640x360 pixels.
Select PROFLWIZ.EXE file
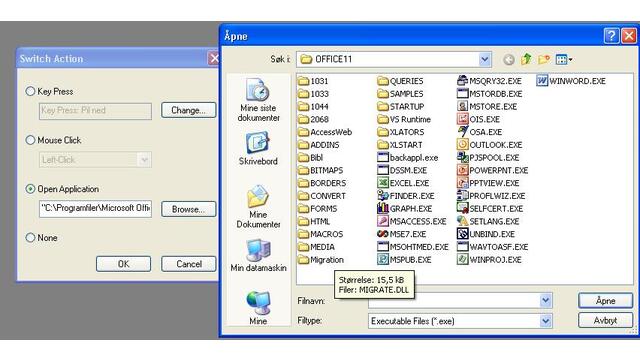click(491, 196)
